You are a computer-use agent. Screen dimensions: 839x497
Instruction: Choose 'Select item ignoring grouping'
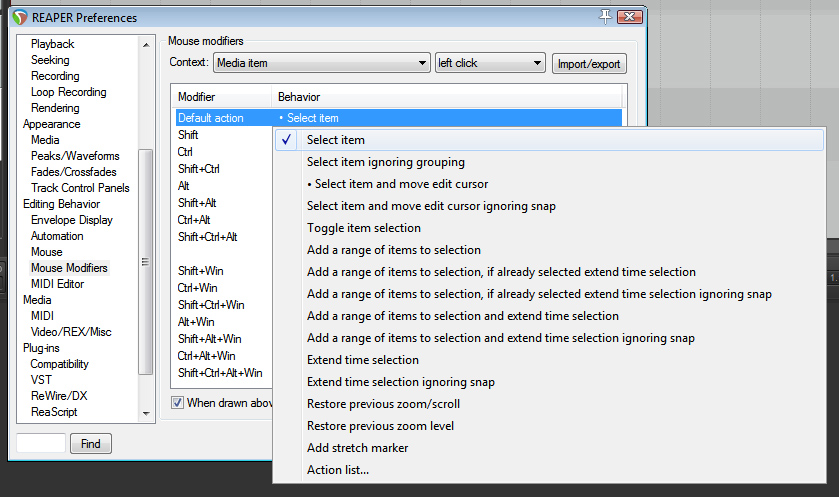(x=550, y=162)
